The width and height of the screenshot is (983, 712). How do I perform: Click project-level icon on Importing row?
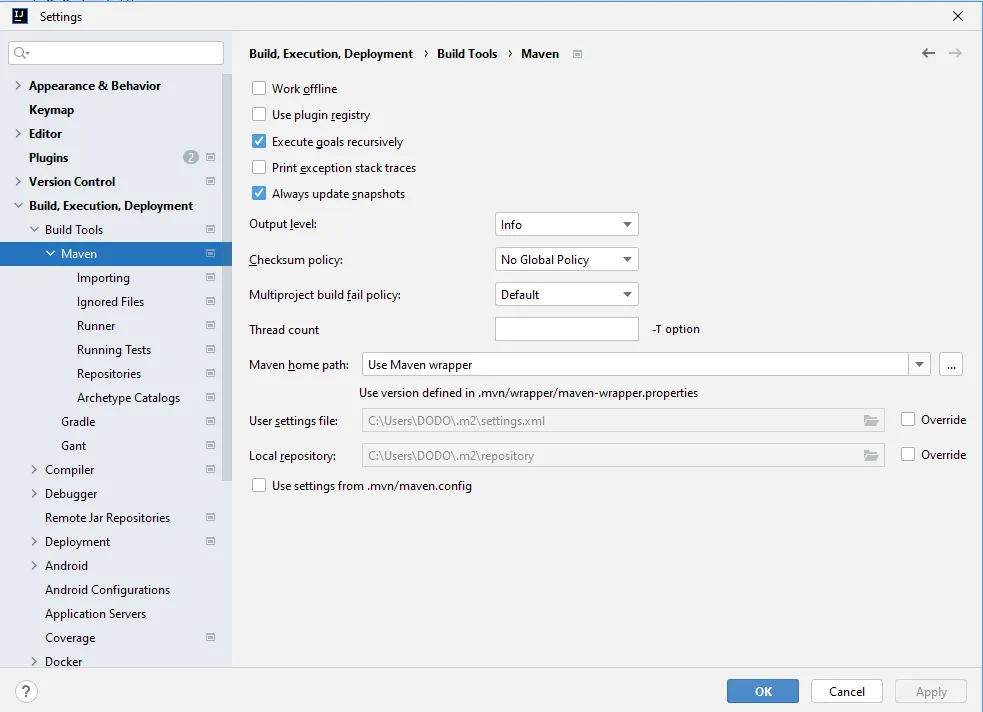[x=211, y=277]
